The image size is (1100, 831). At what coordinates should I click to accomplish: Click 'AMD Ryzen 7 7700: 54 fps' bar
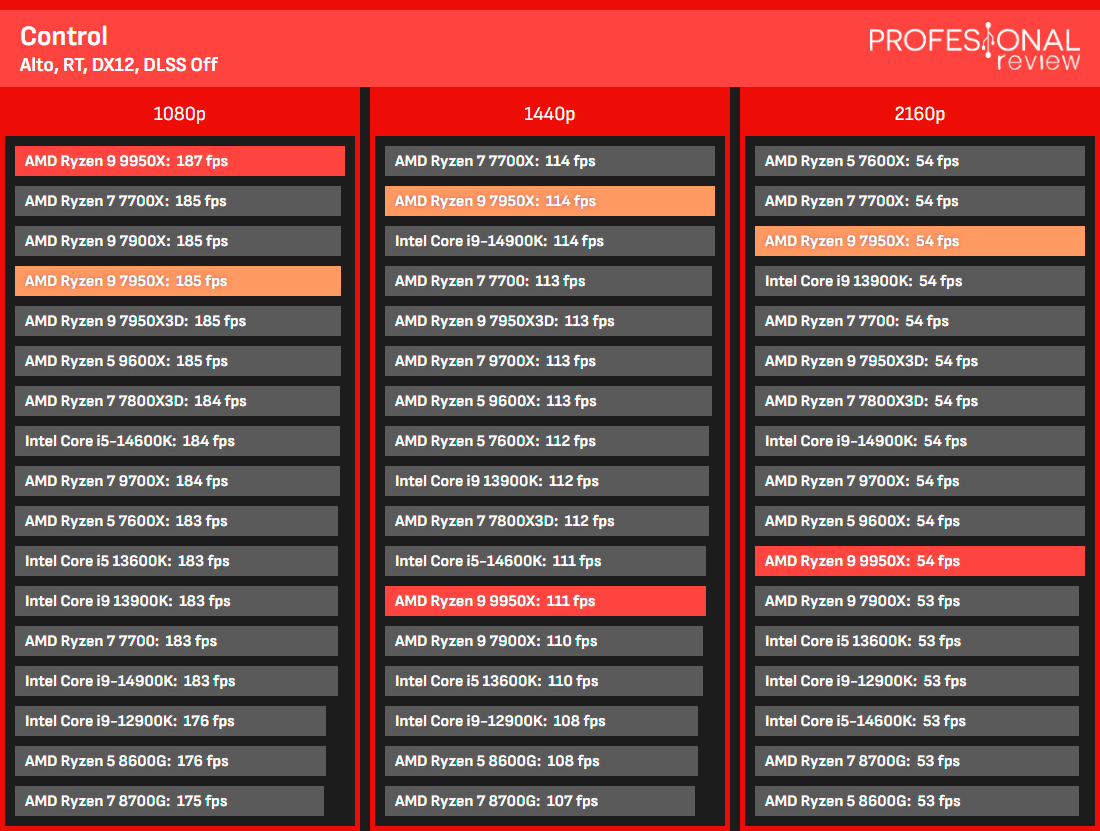point(920,320)
